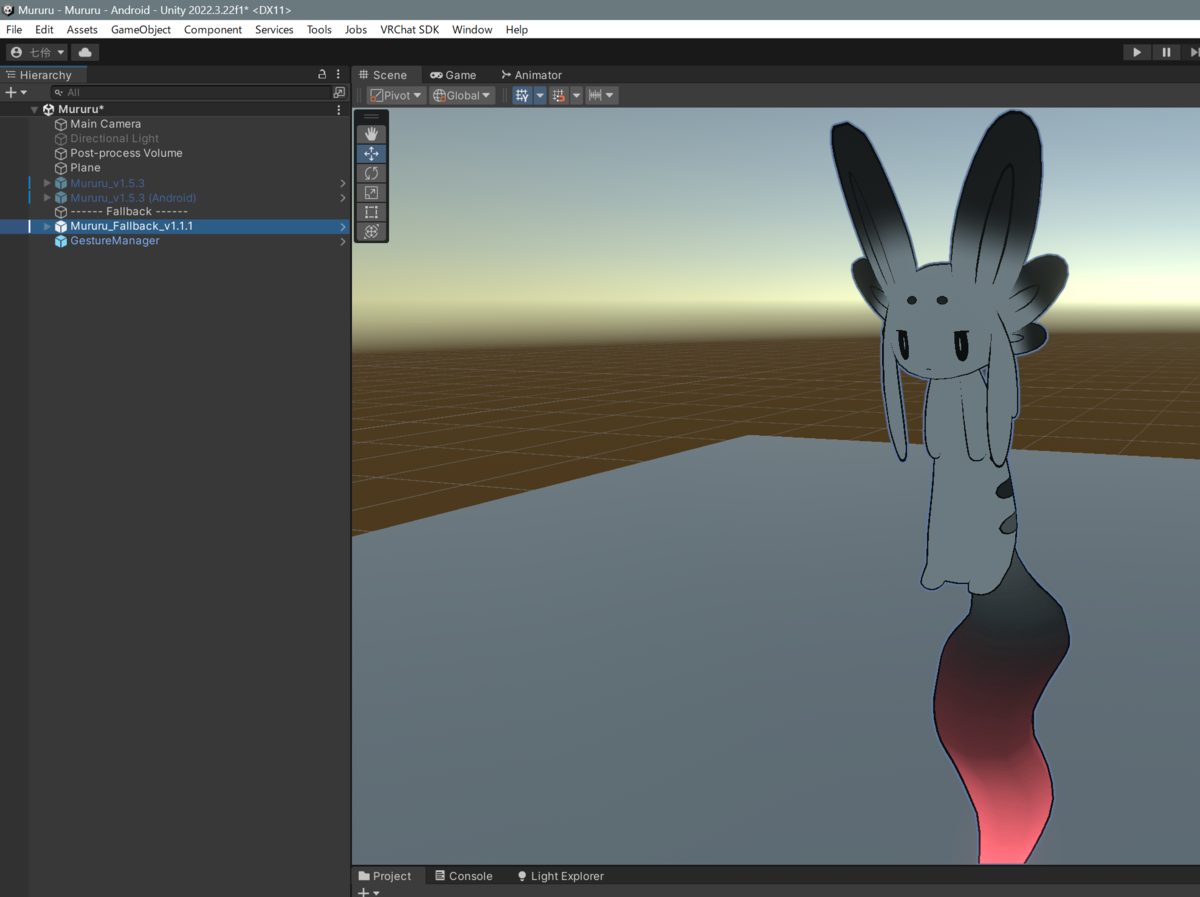1200x897 pixels.
Task: Open the GameObject menu
Action: pos(141,30)
